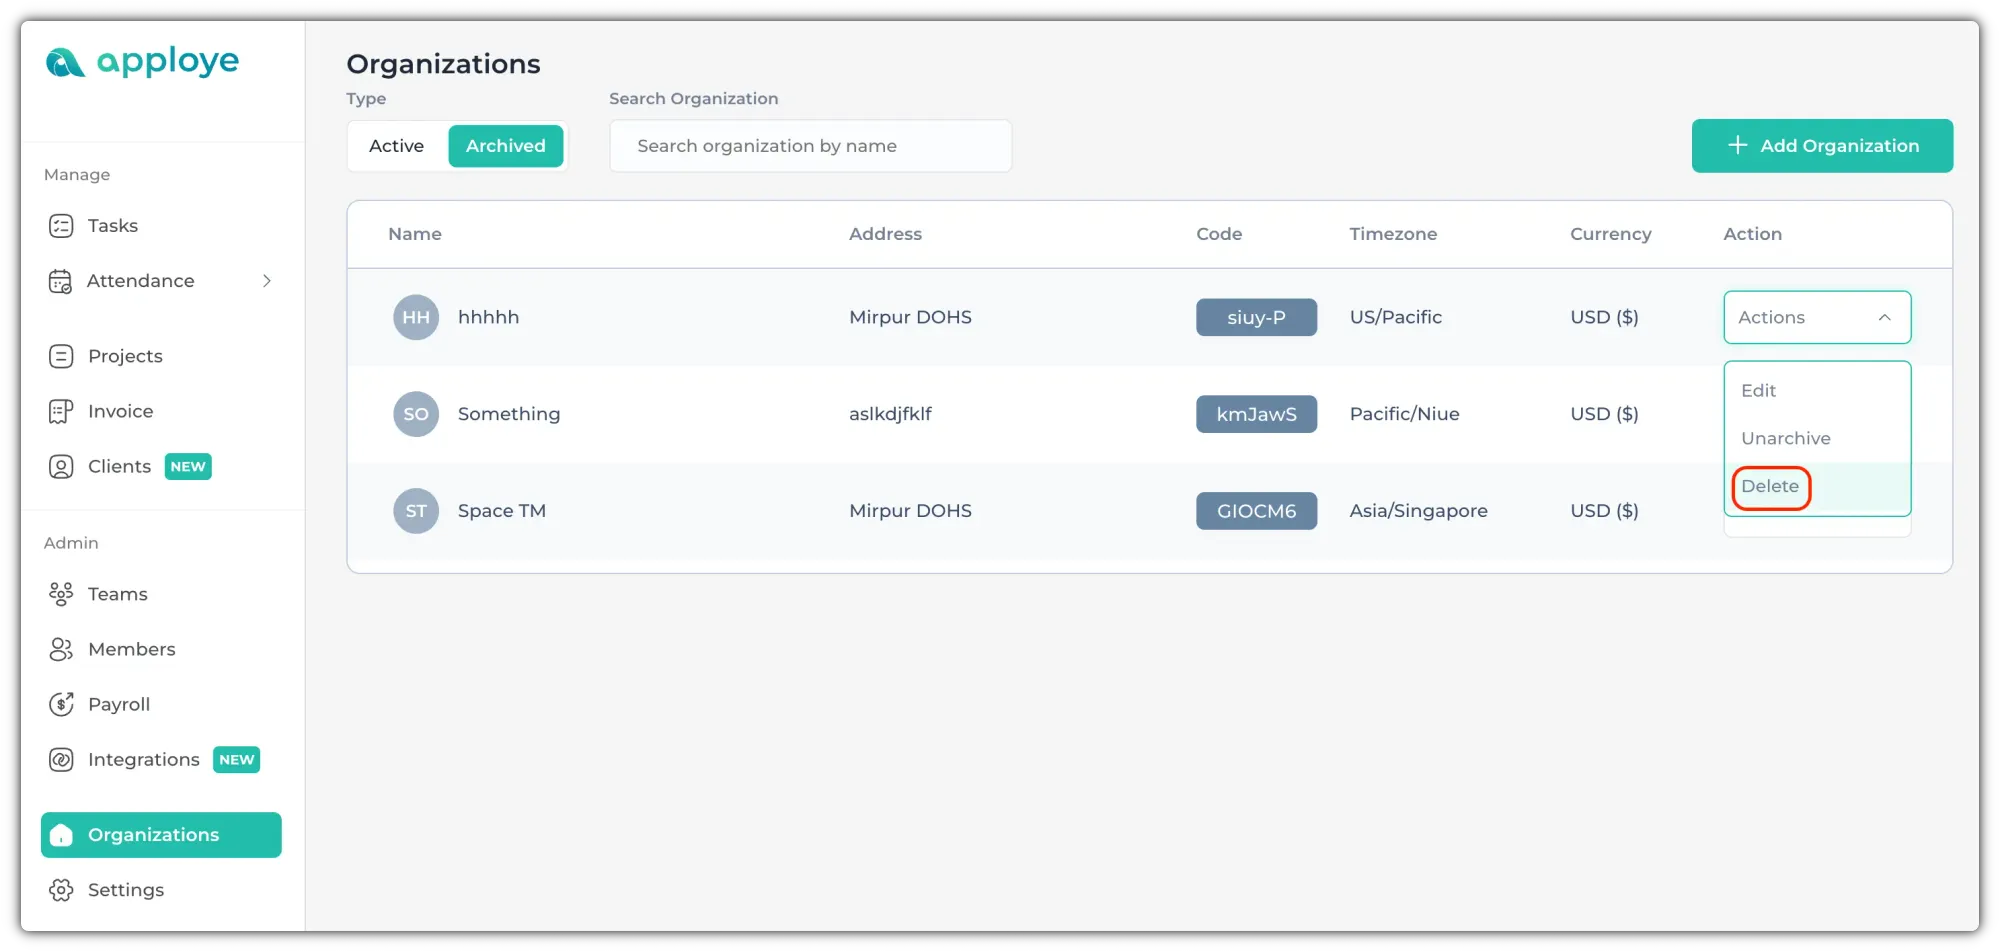This screenshot has height=952, width=2000.
Task: Choose Unarchive from the Actions menu
Action: tap(1785, 439)
